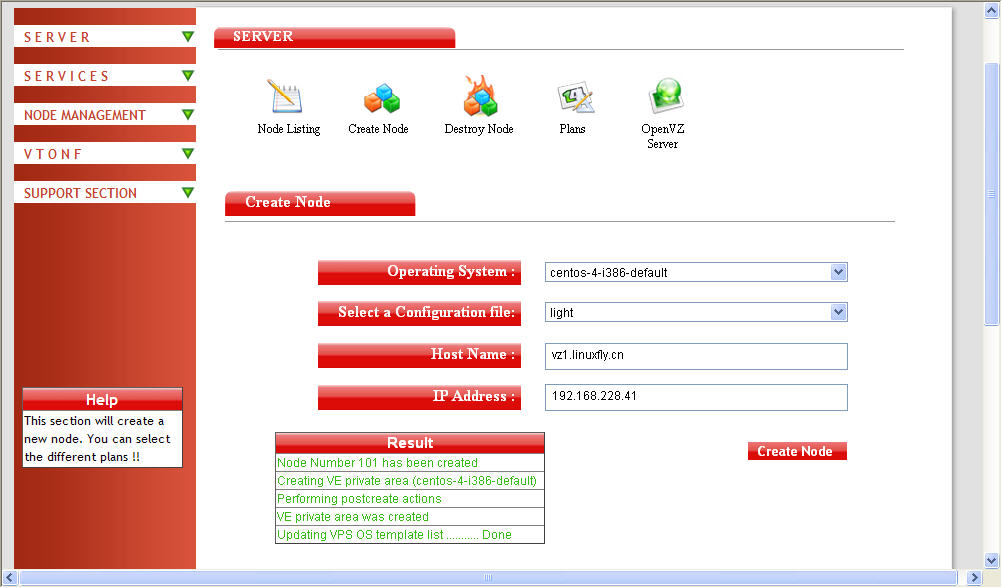The width and height of the screenshot is (1002, 588).
Task: Open the Destroy Node flaming icon
Action: pyautogui.click(x=478, y=98)
